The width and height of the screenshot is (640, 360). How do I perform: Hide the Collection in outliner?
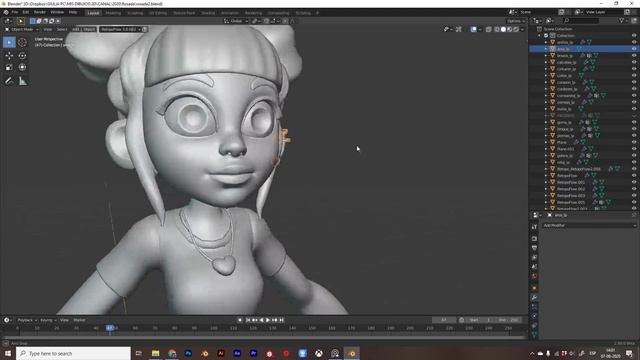634,36
